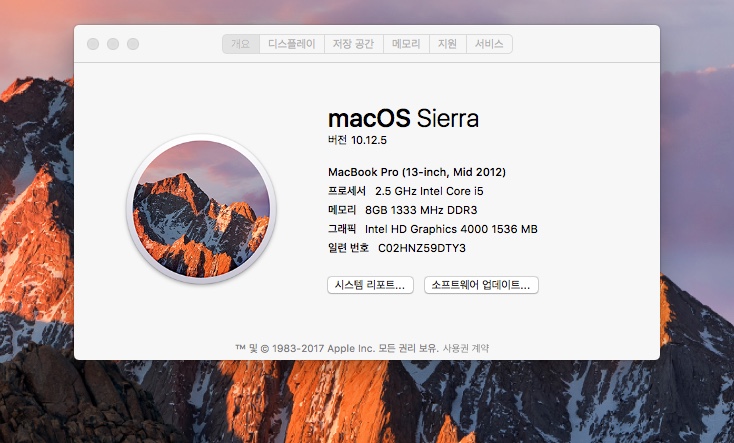Select the 저장 공간 tab
The height and width of the screenshot is (443, 734).
click(x=353, y=44)
